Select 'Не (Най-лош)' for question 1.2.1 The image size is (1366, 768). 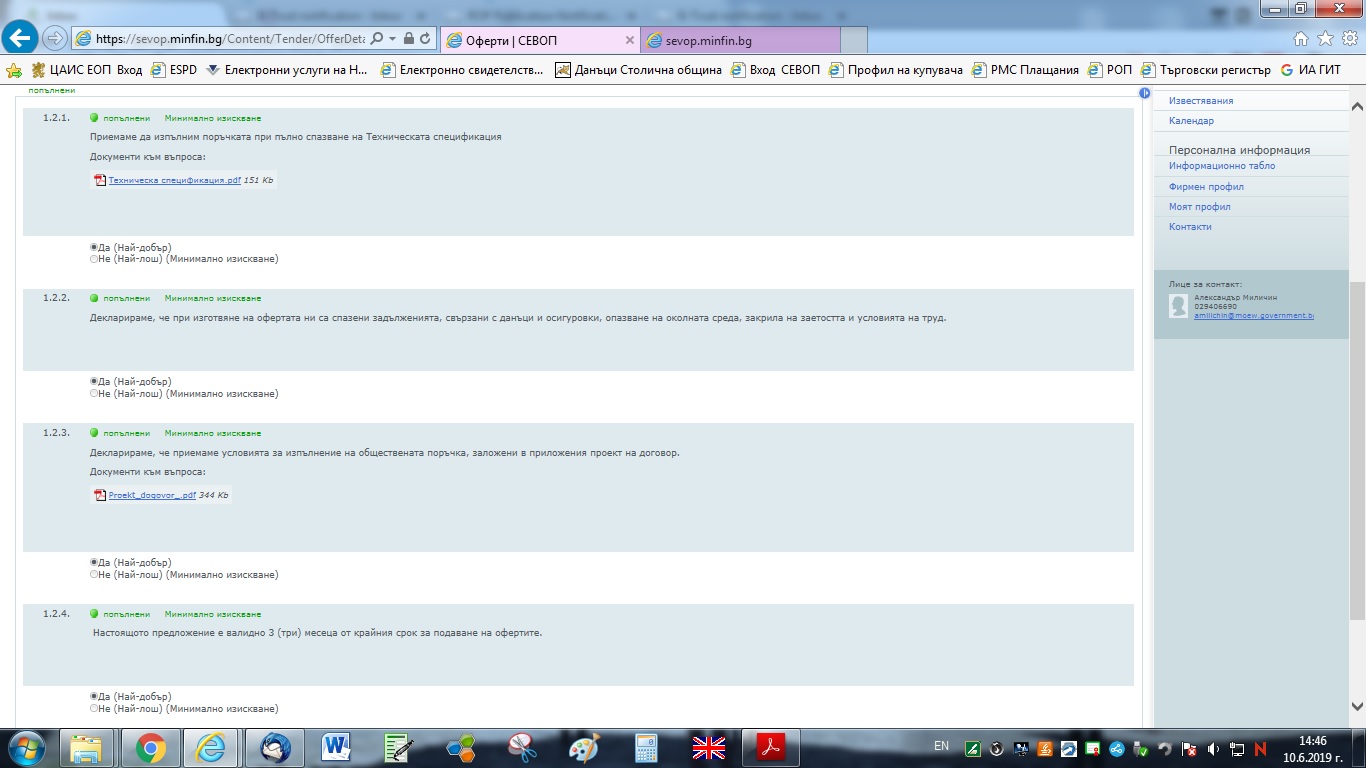pos(94,259)
